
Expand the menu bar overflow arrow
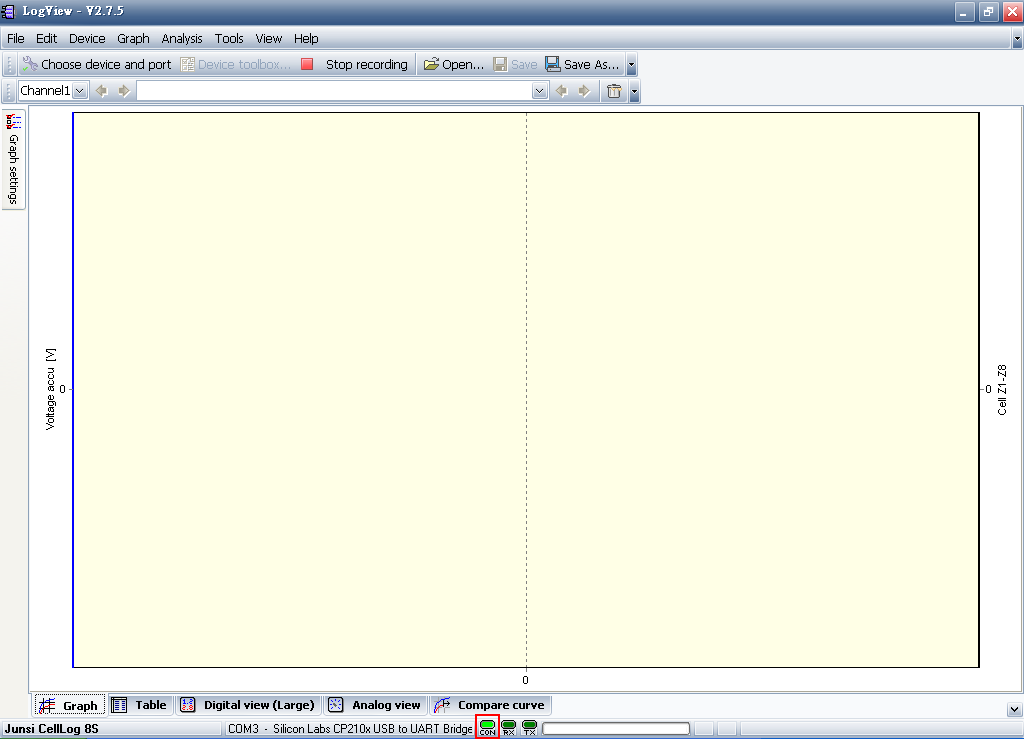click(x=1017, y=39)
